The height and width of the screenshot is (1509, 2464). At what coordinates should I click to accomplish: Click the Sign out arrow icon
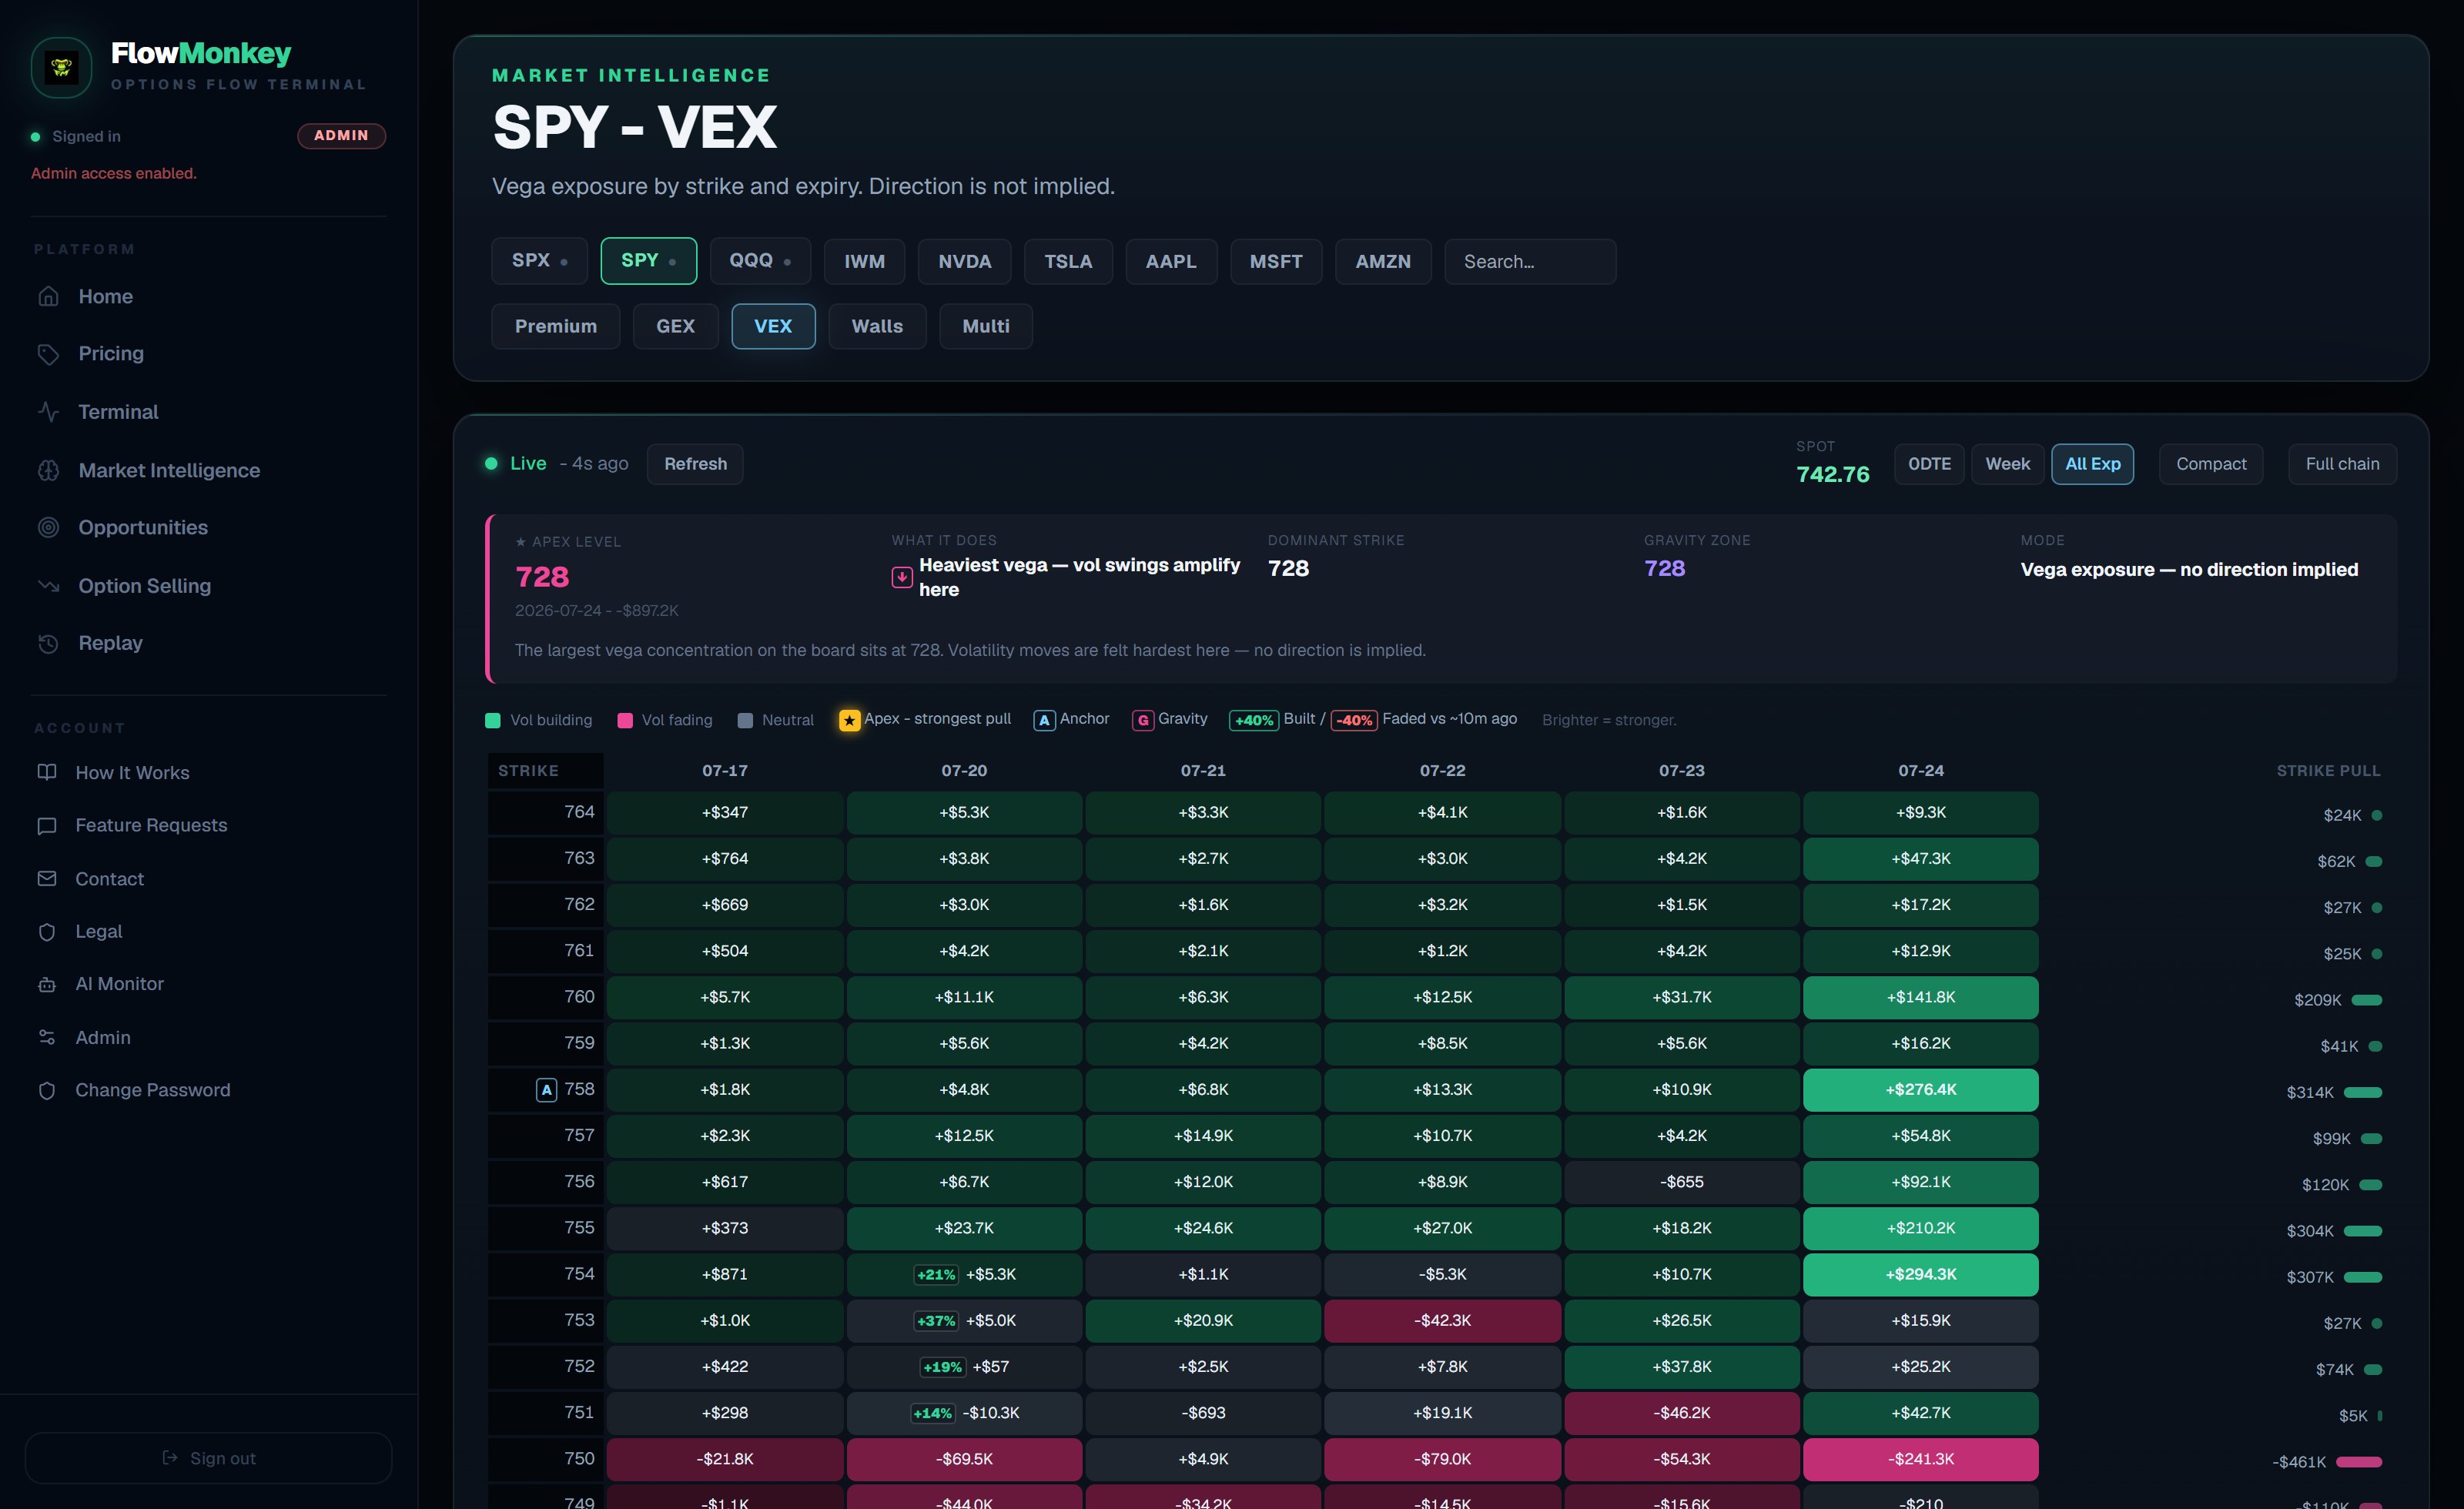170,1458
